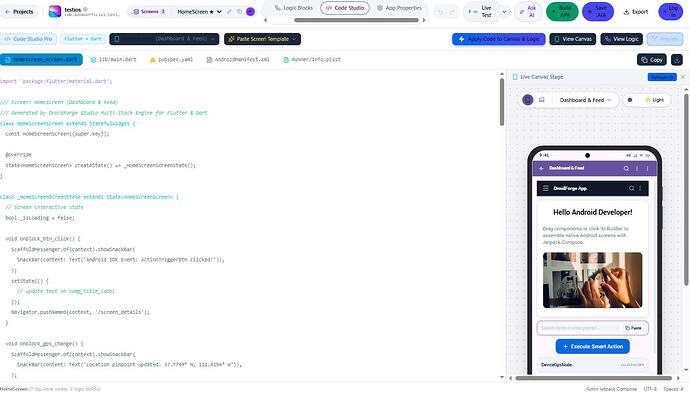
Task: Click the Undo arrow icon
Action: click(x=440, y=12)
